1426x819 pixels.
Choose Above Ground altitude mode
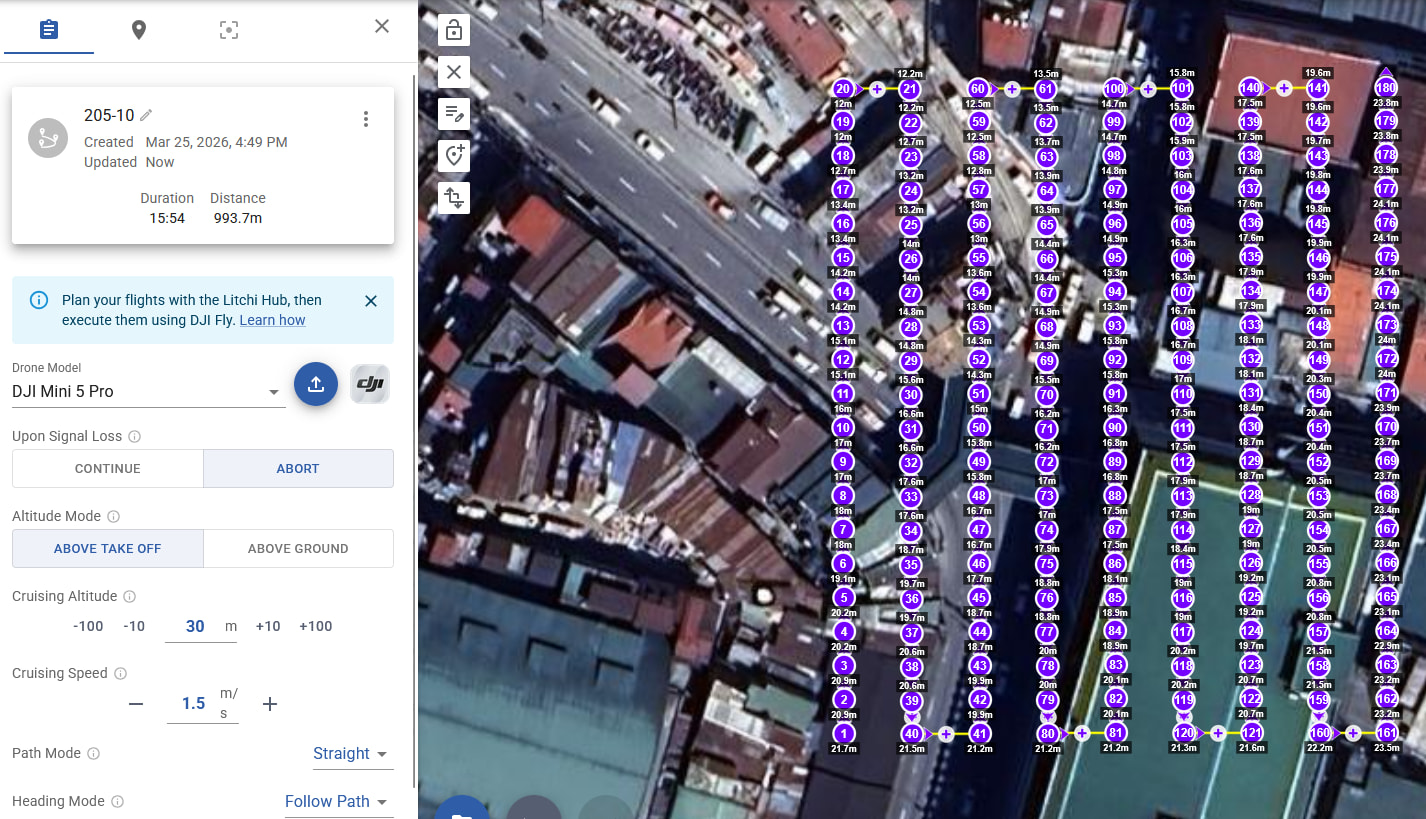298,548
